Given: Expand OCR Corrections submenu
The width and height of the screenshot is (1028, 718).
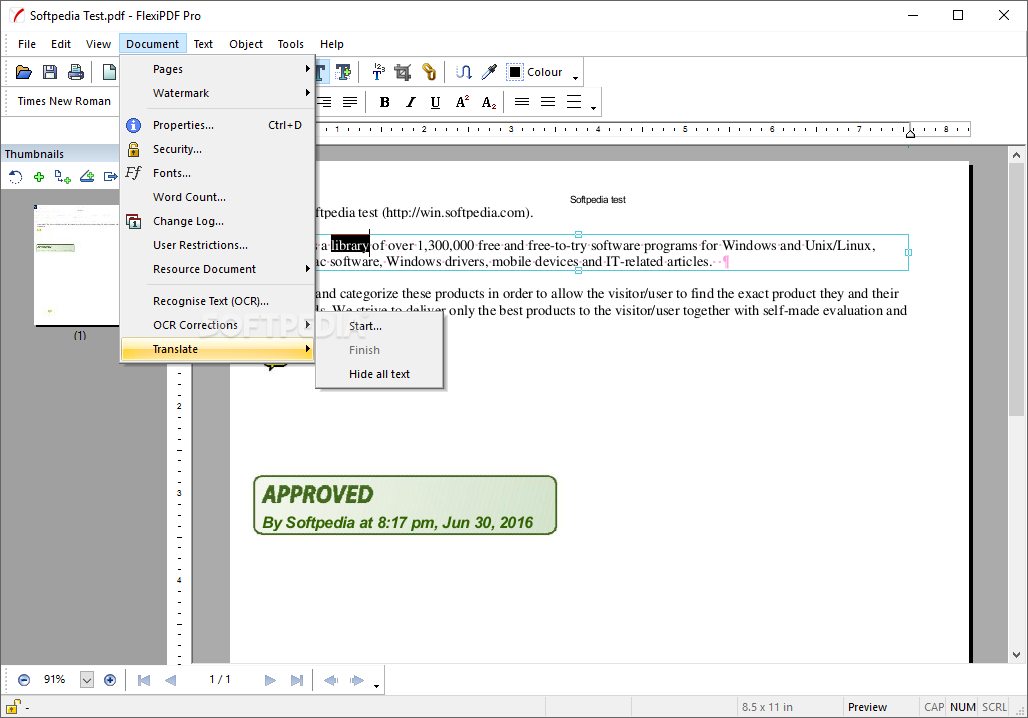Looking at the screenshot, I should click(x=217, y=325).
